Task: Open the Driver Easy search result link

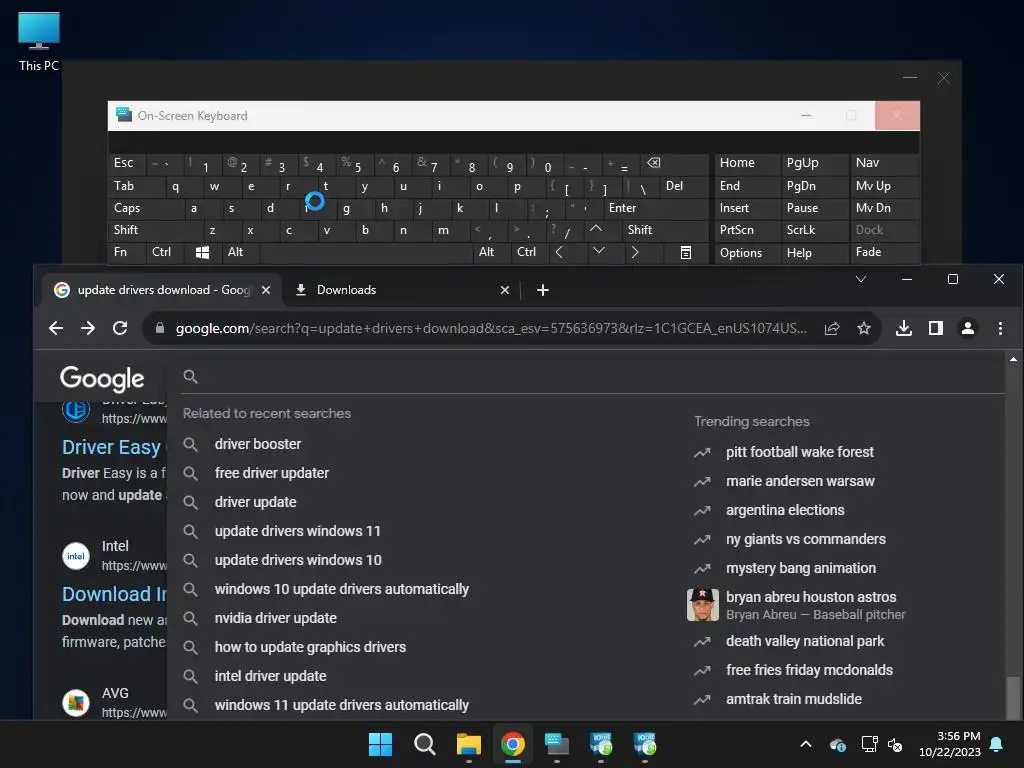Action: click(x=114, y=447)
